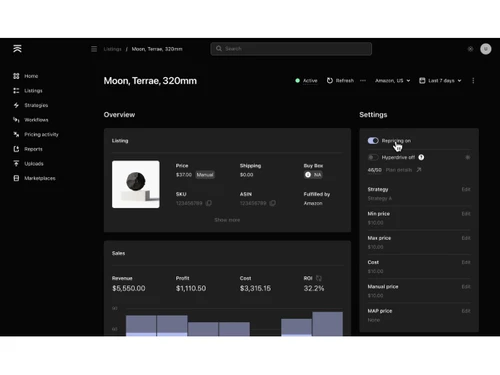Click the Profit value $1,110.50

[x=191, y=288]
